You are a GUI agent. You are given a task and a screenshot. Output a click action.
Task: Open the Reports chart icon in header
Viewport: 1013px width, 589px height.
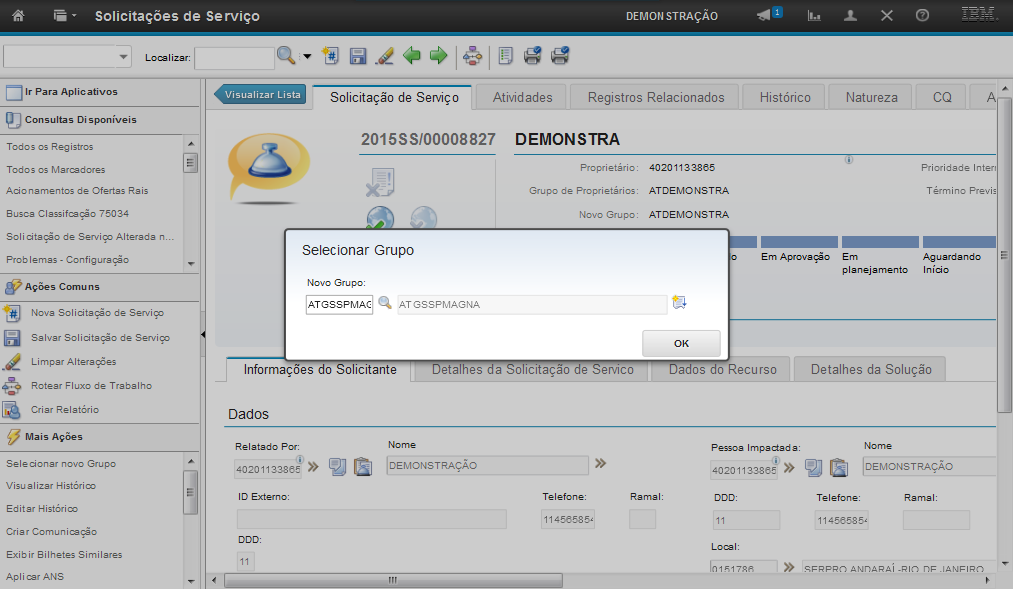click(x=815, y=16)
